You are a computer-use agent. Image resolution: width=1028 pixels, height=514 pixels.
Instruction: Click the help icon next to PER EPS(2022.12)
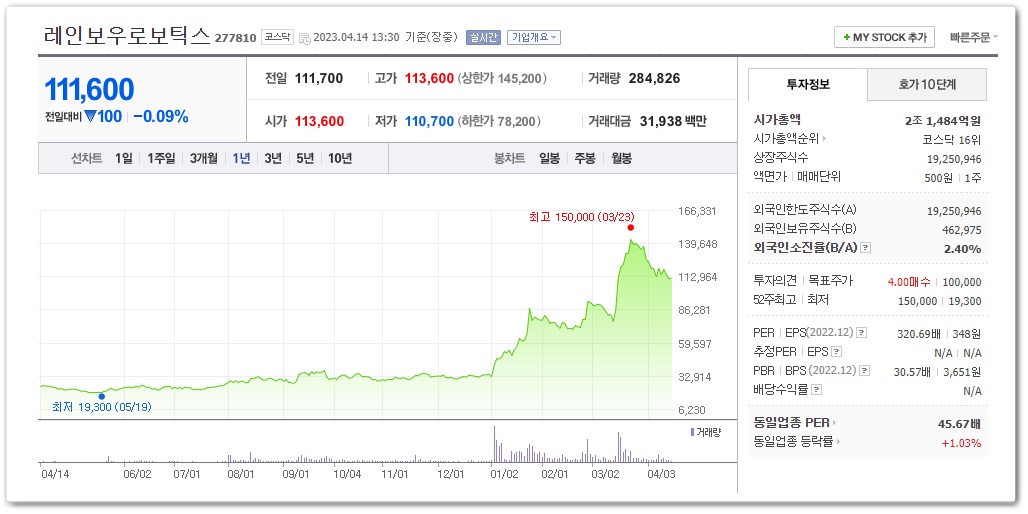point(861,333)
